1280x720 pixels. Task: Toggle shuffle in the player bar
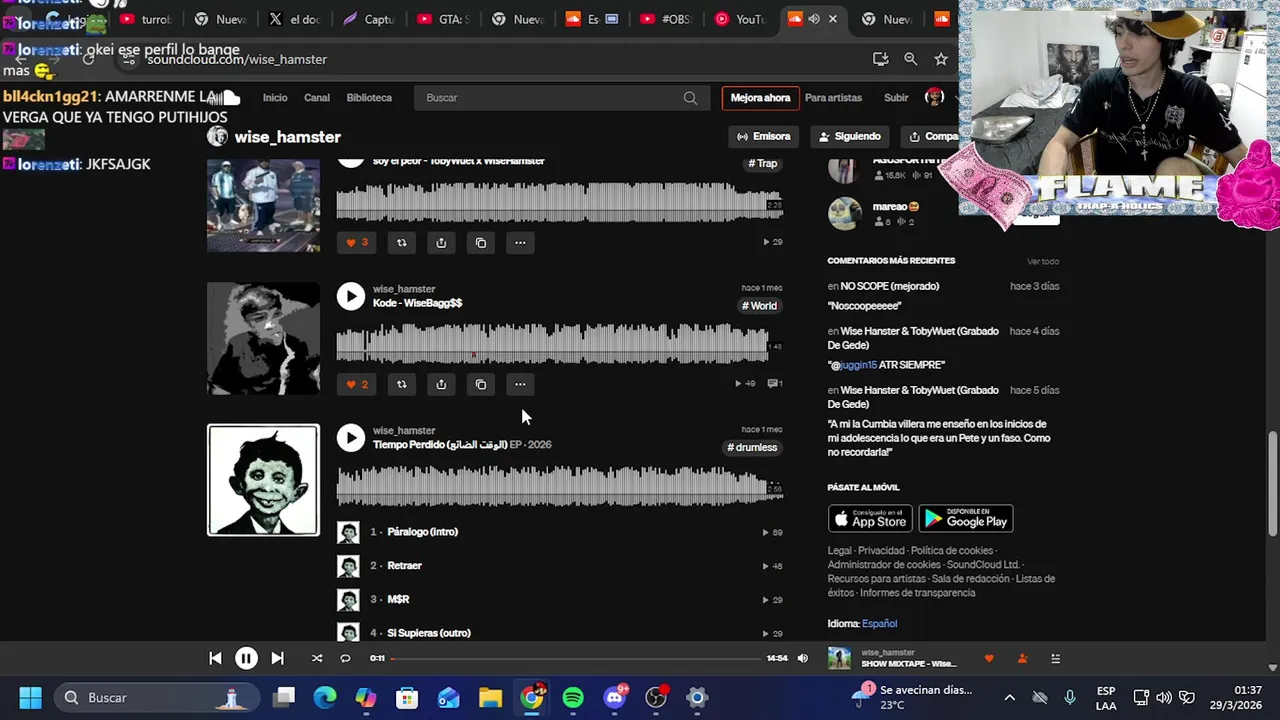pyautogui.click(x=317, y=658)
